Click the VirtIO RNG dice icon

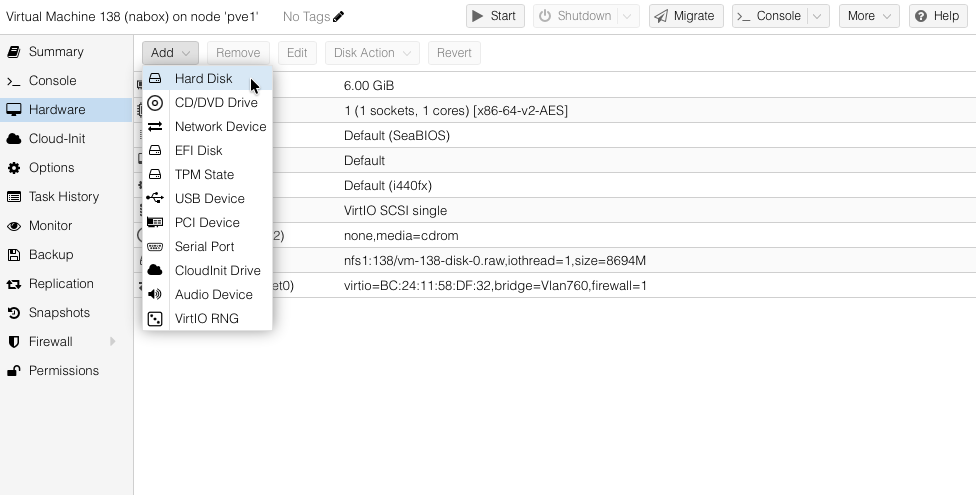155,319
